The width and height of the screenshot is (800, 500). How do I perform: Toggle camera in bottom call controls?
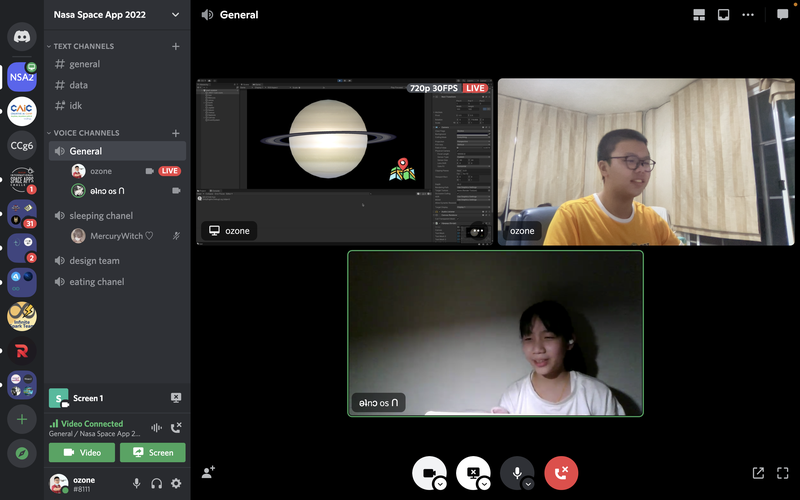pyautogui.click(x=428, y=472)
